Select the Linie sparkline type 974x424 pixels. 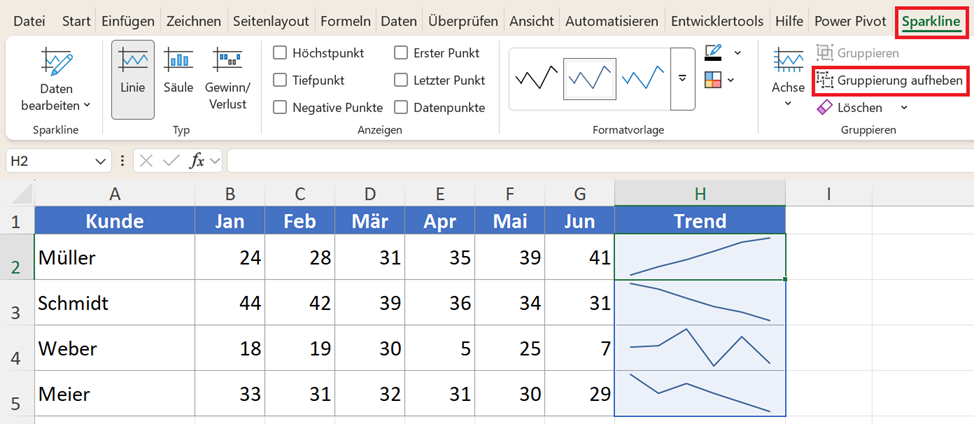pyautogui.click(x=133, y=79)
